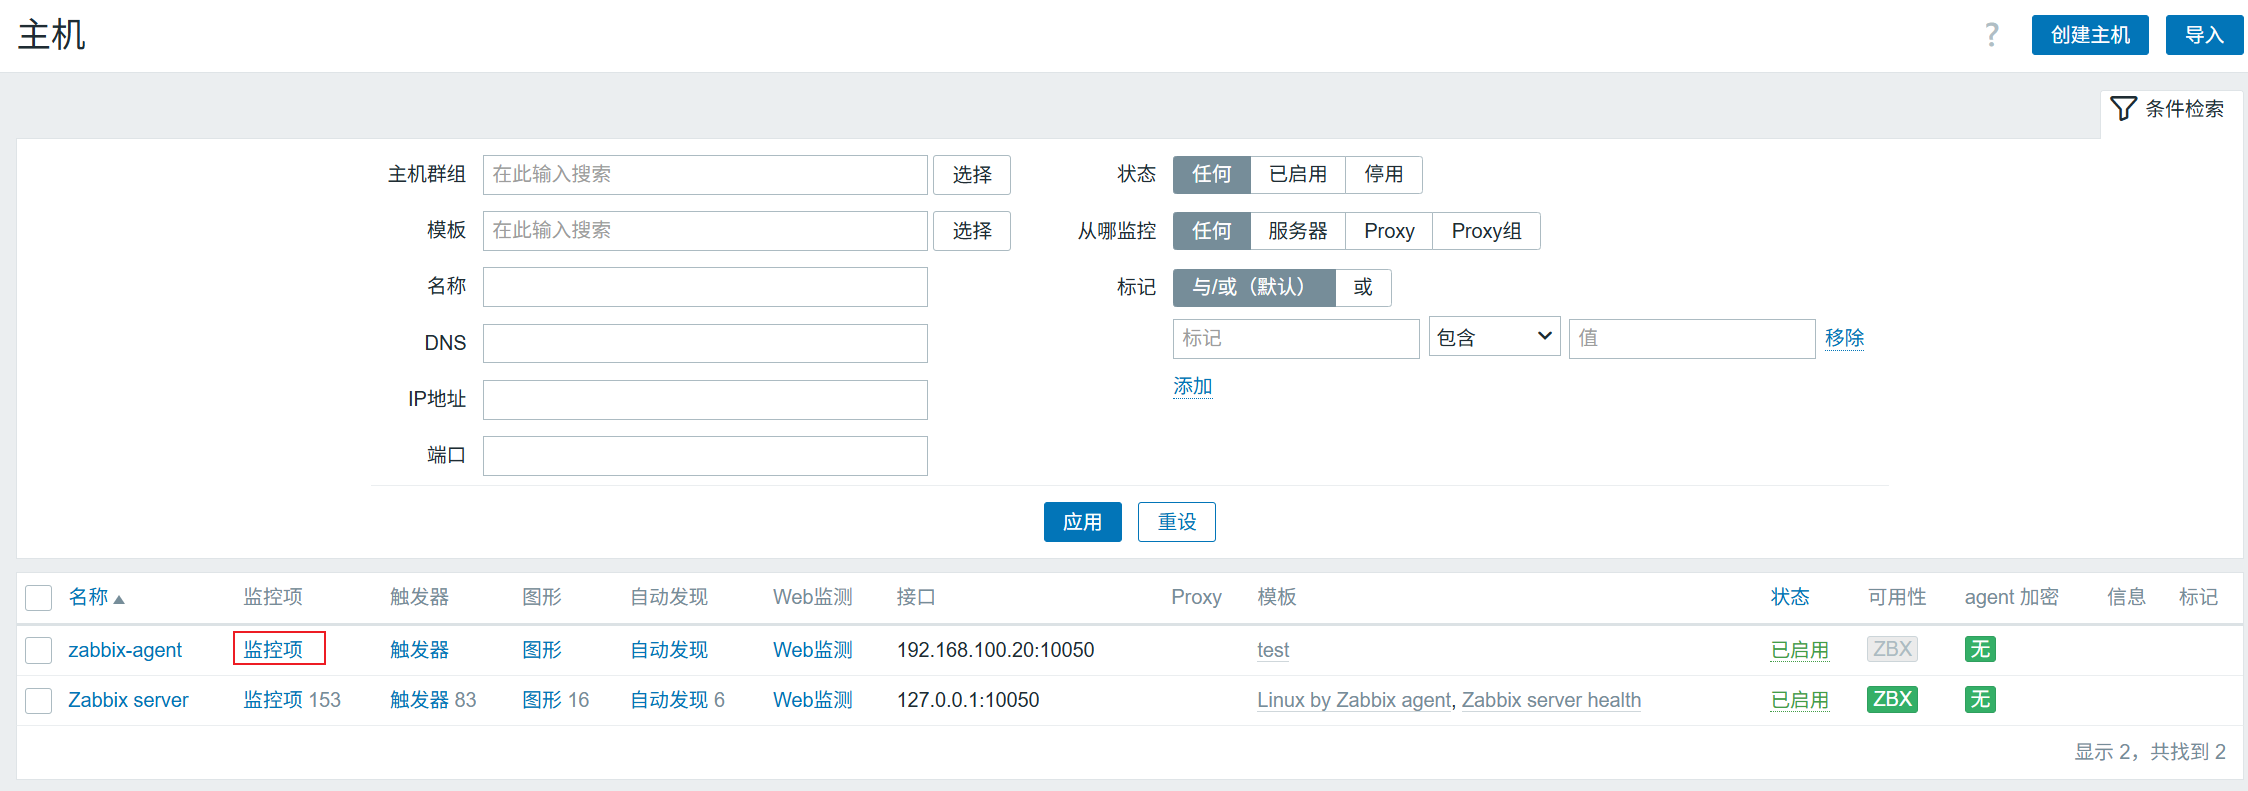The image size is (2248, 791).
Task: Open 自动发现 6 for Zabbix server
Action: coord(678,700)
